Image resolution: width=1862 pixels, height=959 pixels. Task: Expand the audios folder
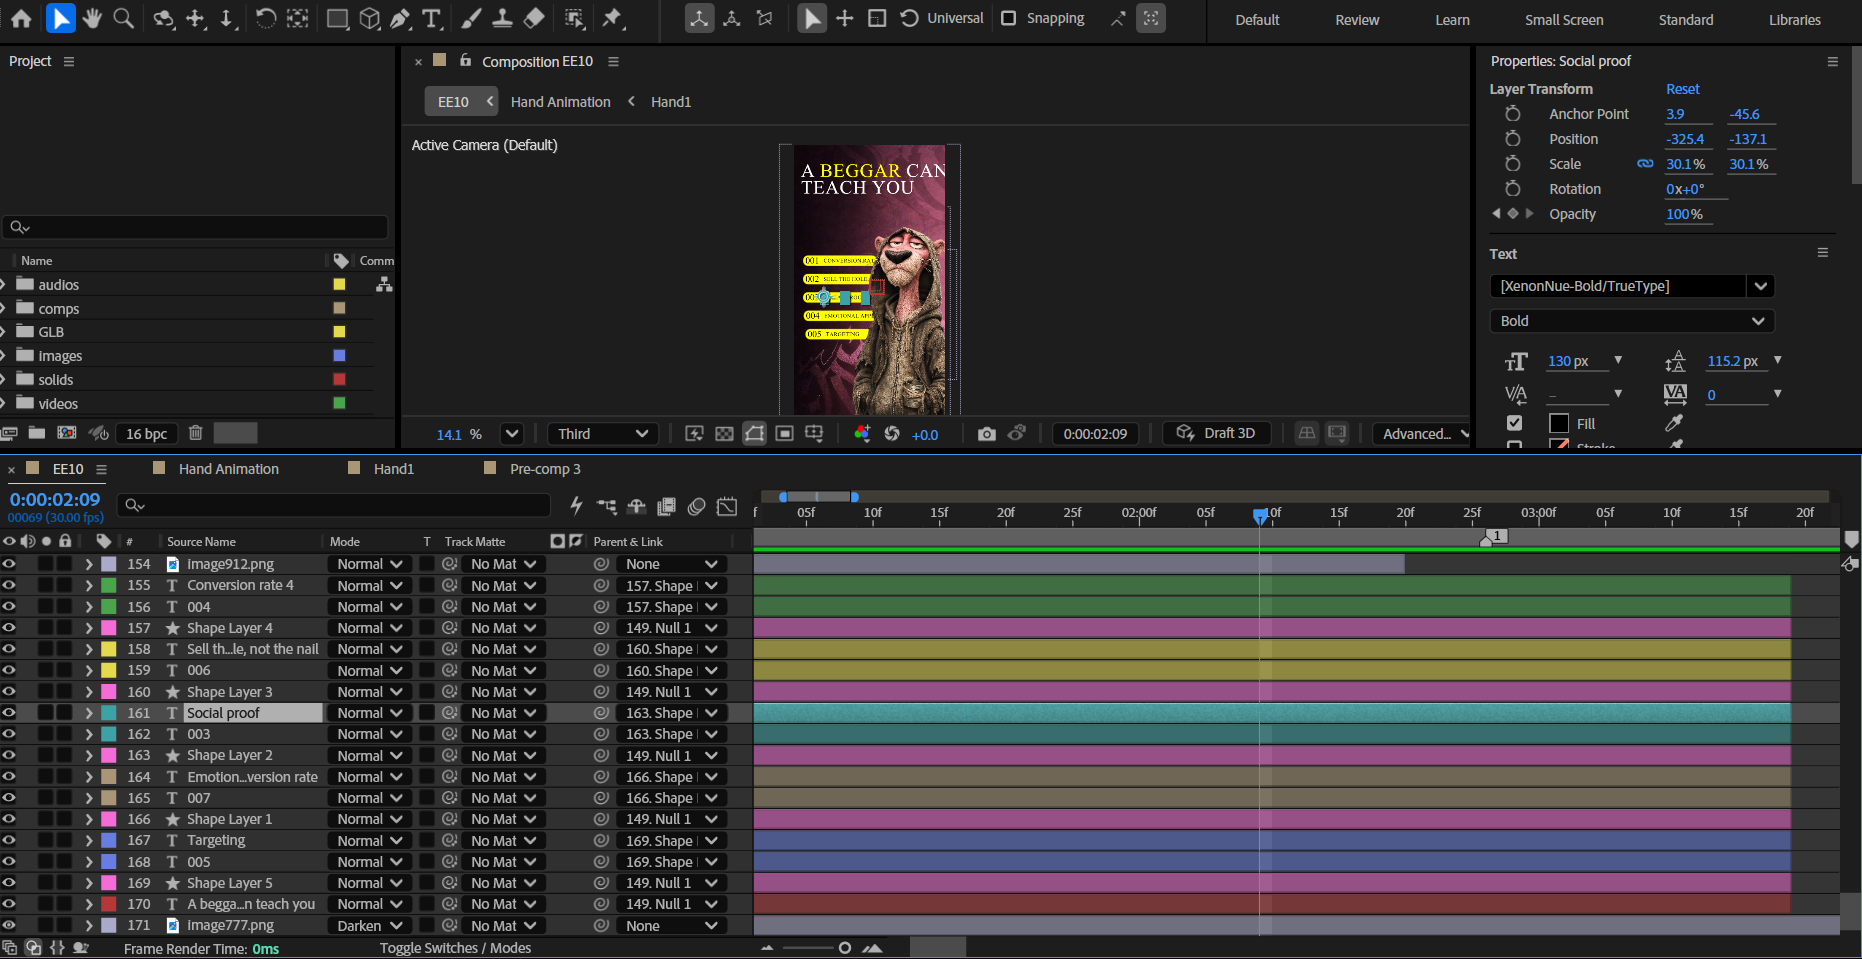click(4, 285)
